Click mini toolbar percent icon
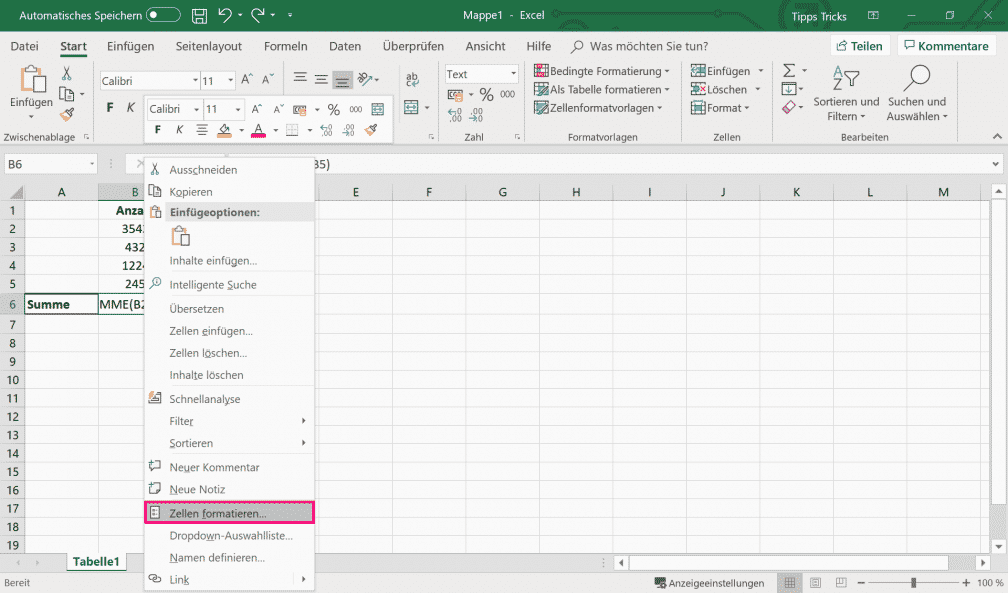This screenshot has height=593, width=1008. (x=334, y=109)
